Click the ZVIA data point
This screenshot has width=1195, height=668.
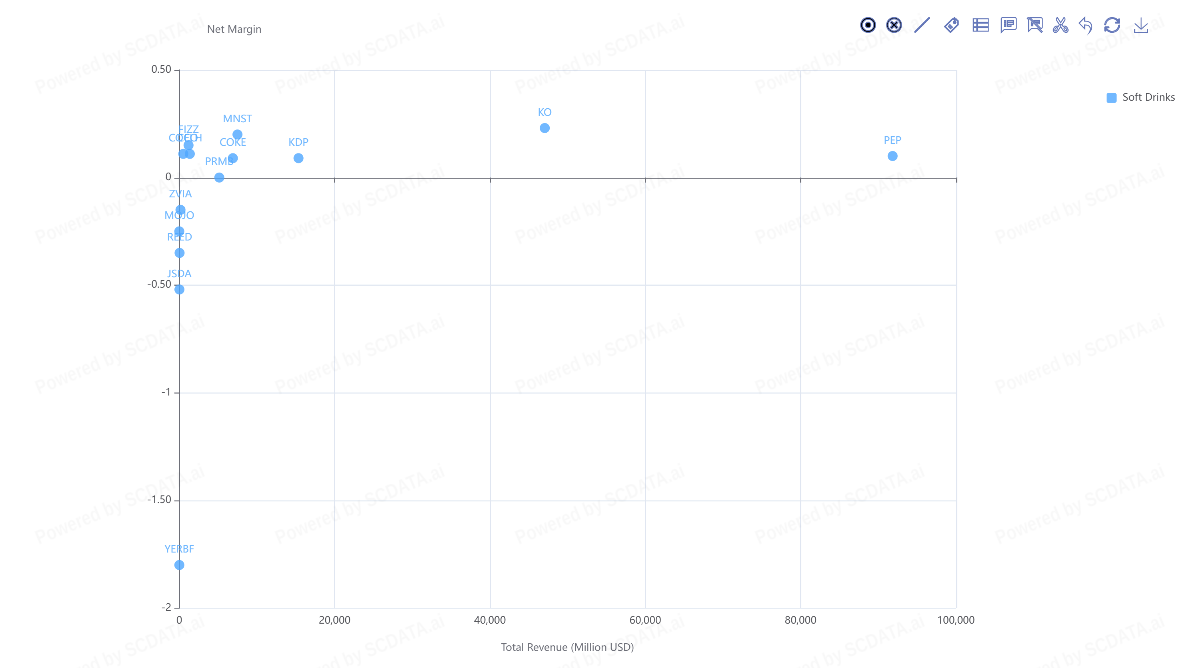coord(180,210)
